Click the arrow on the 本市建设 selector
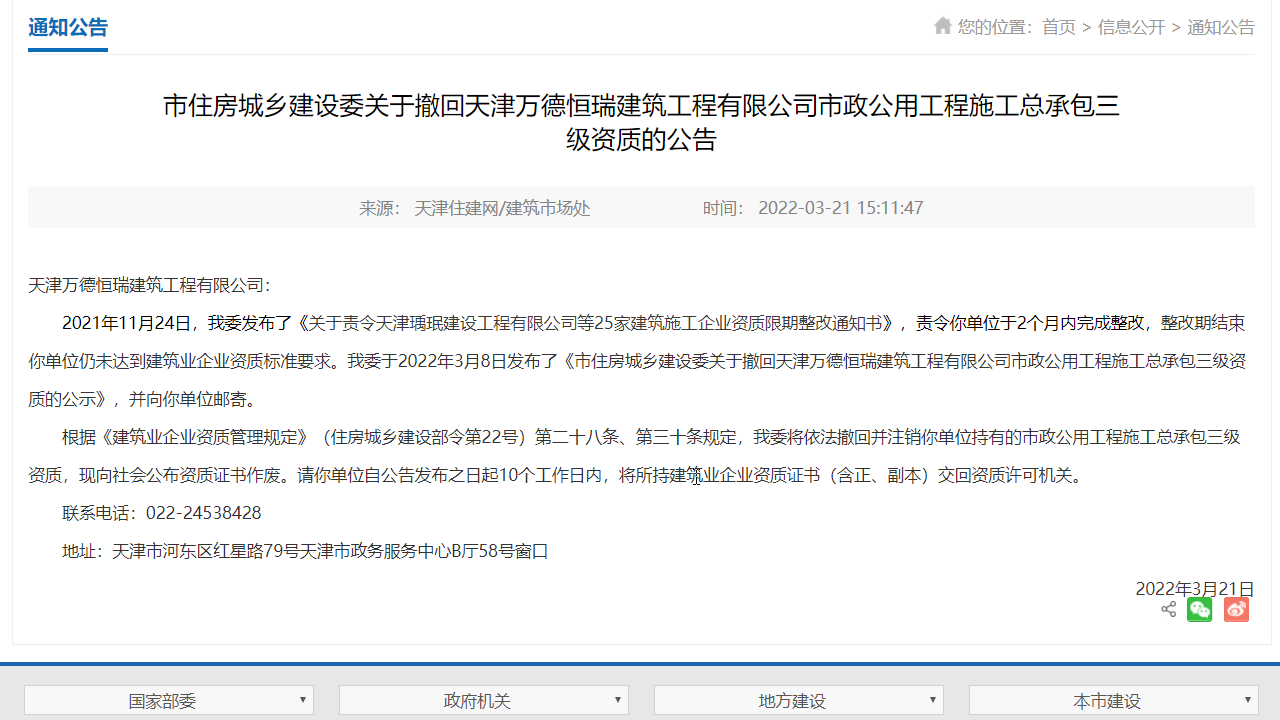1280x720 pixels. 1249,700
